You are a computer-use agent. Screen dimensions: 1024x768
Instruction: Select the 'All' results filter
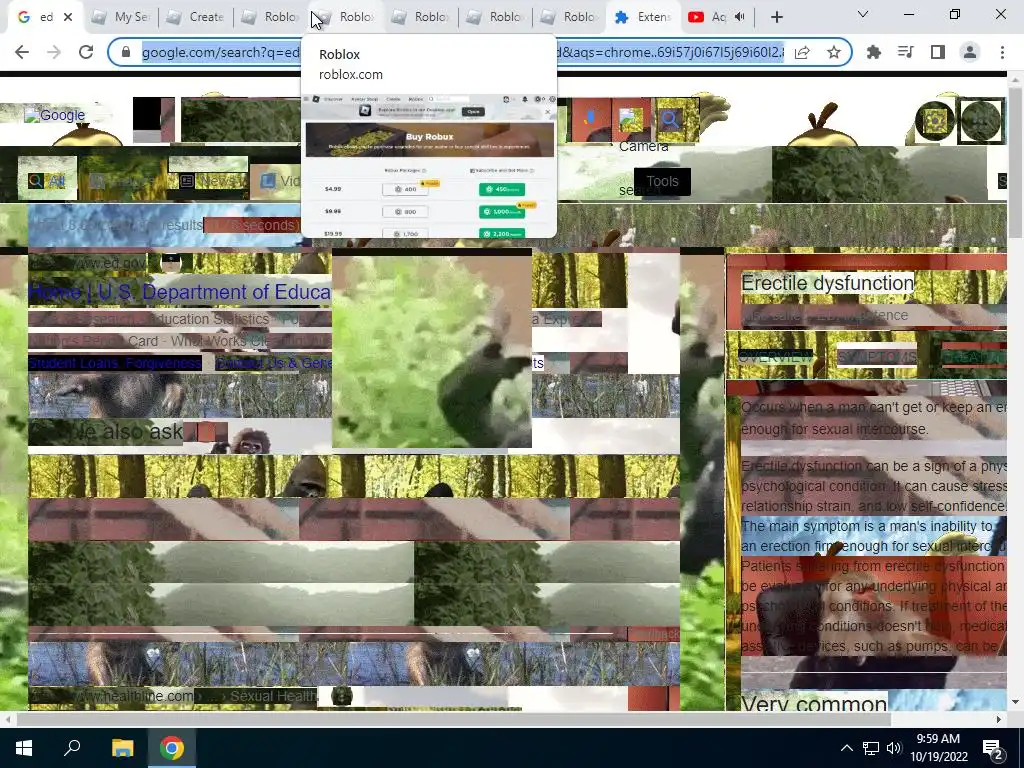47,181
